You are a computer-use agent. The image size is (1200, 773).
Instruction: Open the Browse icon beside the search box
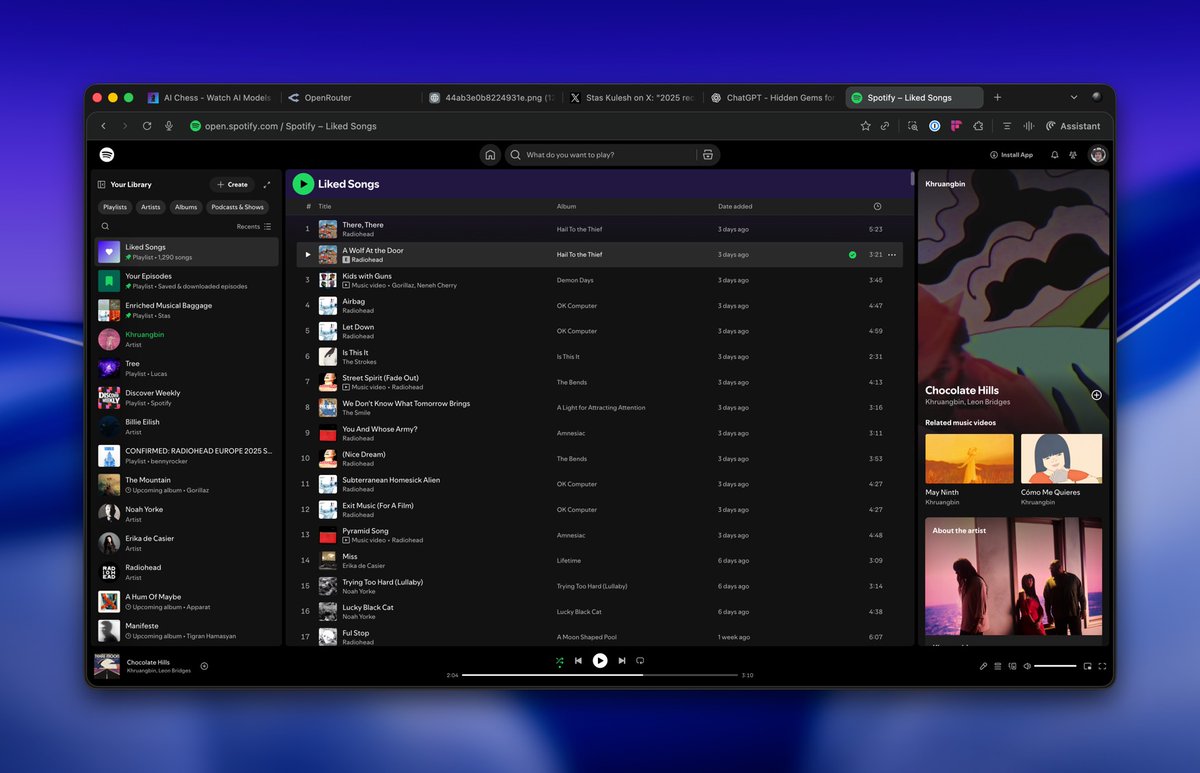pos(707,155)
